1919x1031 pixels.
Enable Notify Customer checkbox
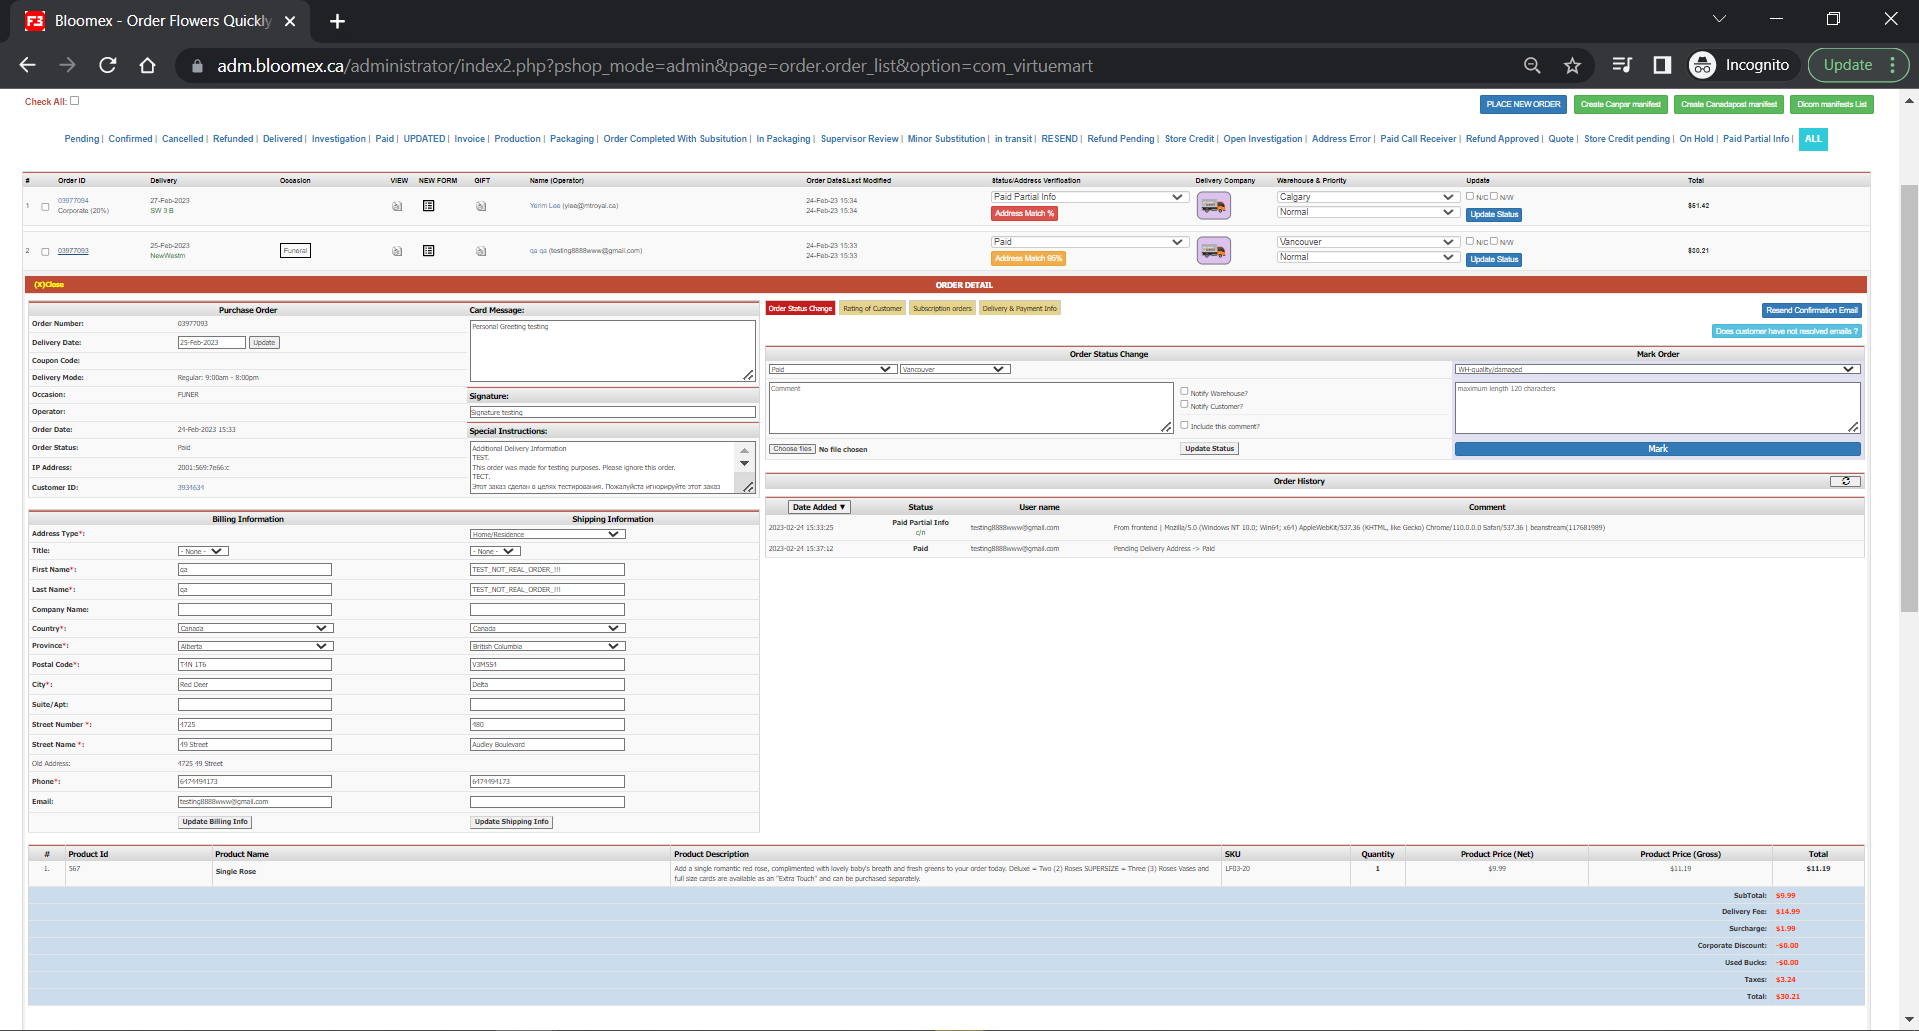point(1184,404)
